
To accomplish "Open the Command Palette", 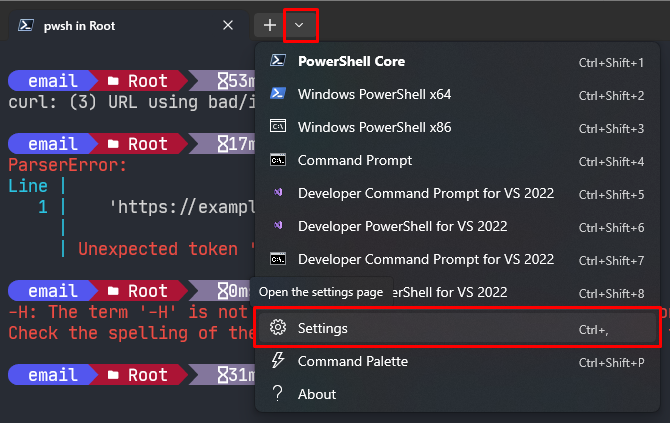I will [458, 361].
